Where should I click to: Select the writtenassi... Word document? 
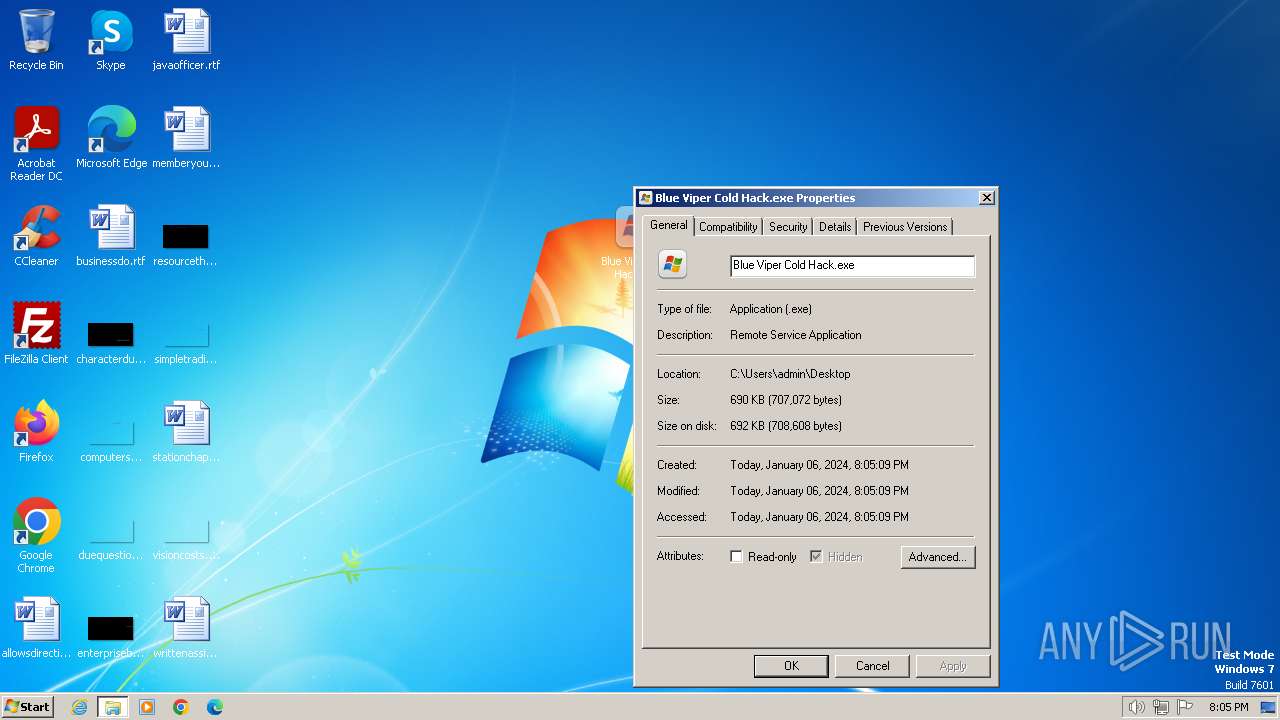[x=186, y=628]
